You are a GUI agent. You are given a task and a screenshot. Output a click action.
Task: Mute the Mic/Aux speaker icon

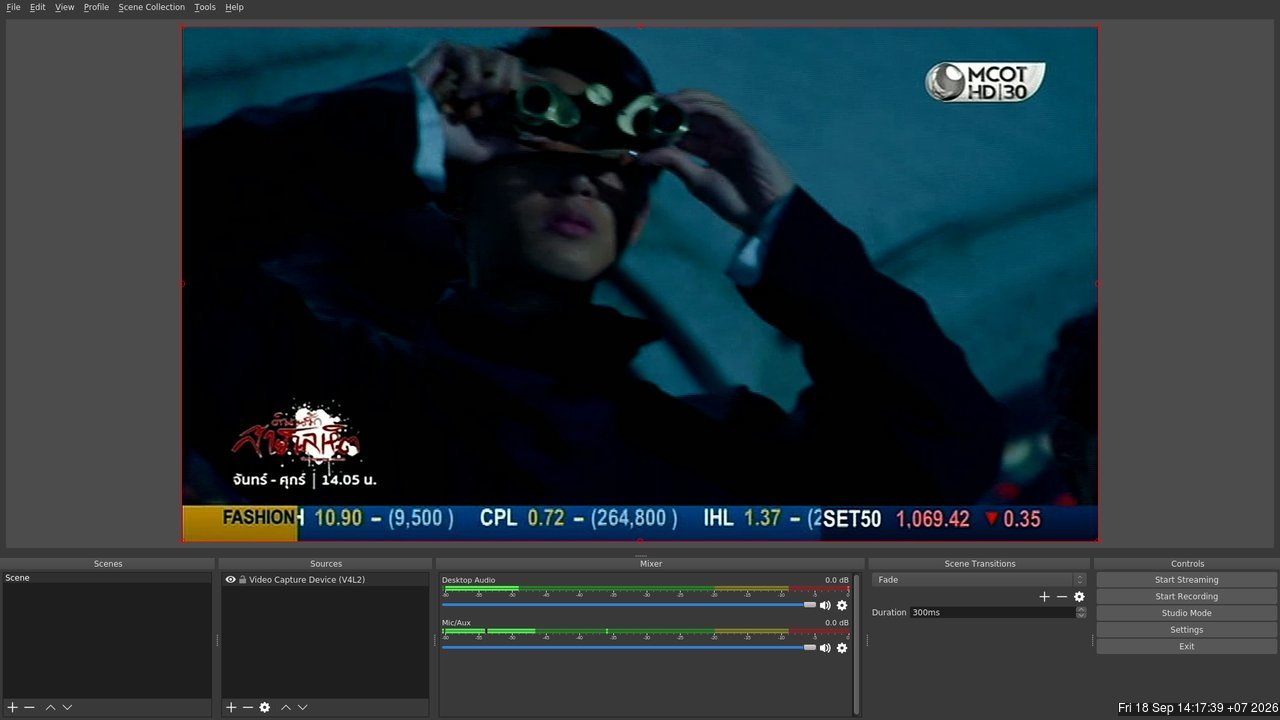[825, 648]
